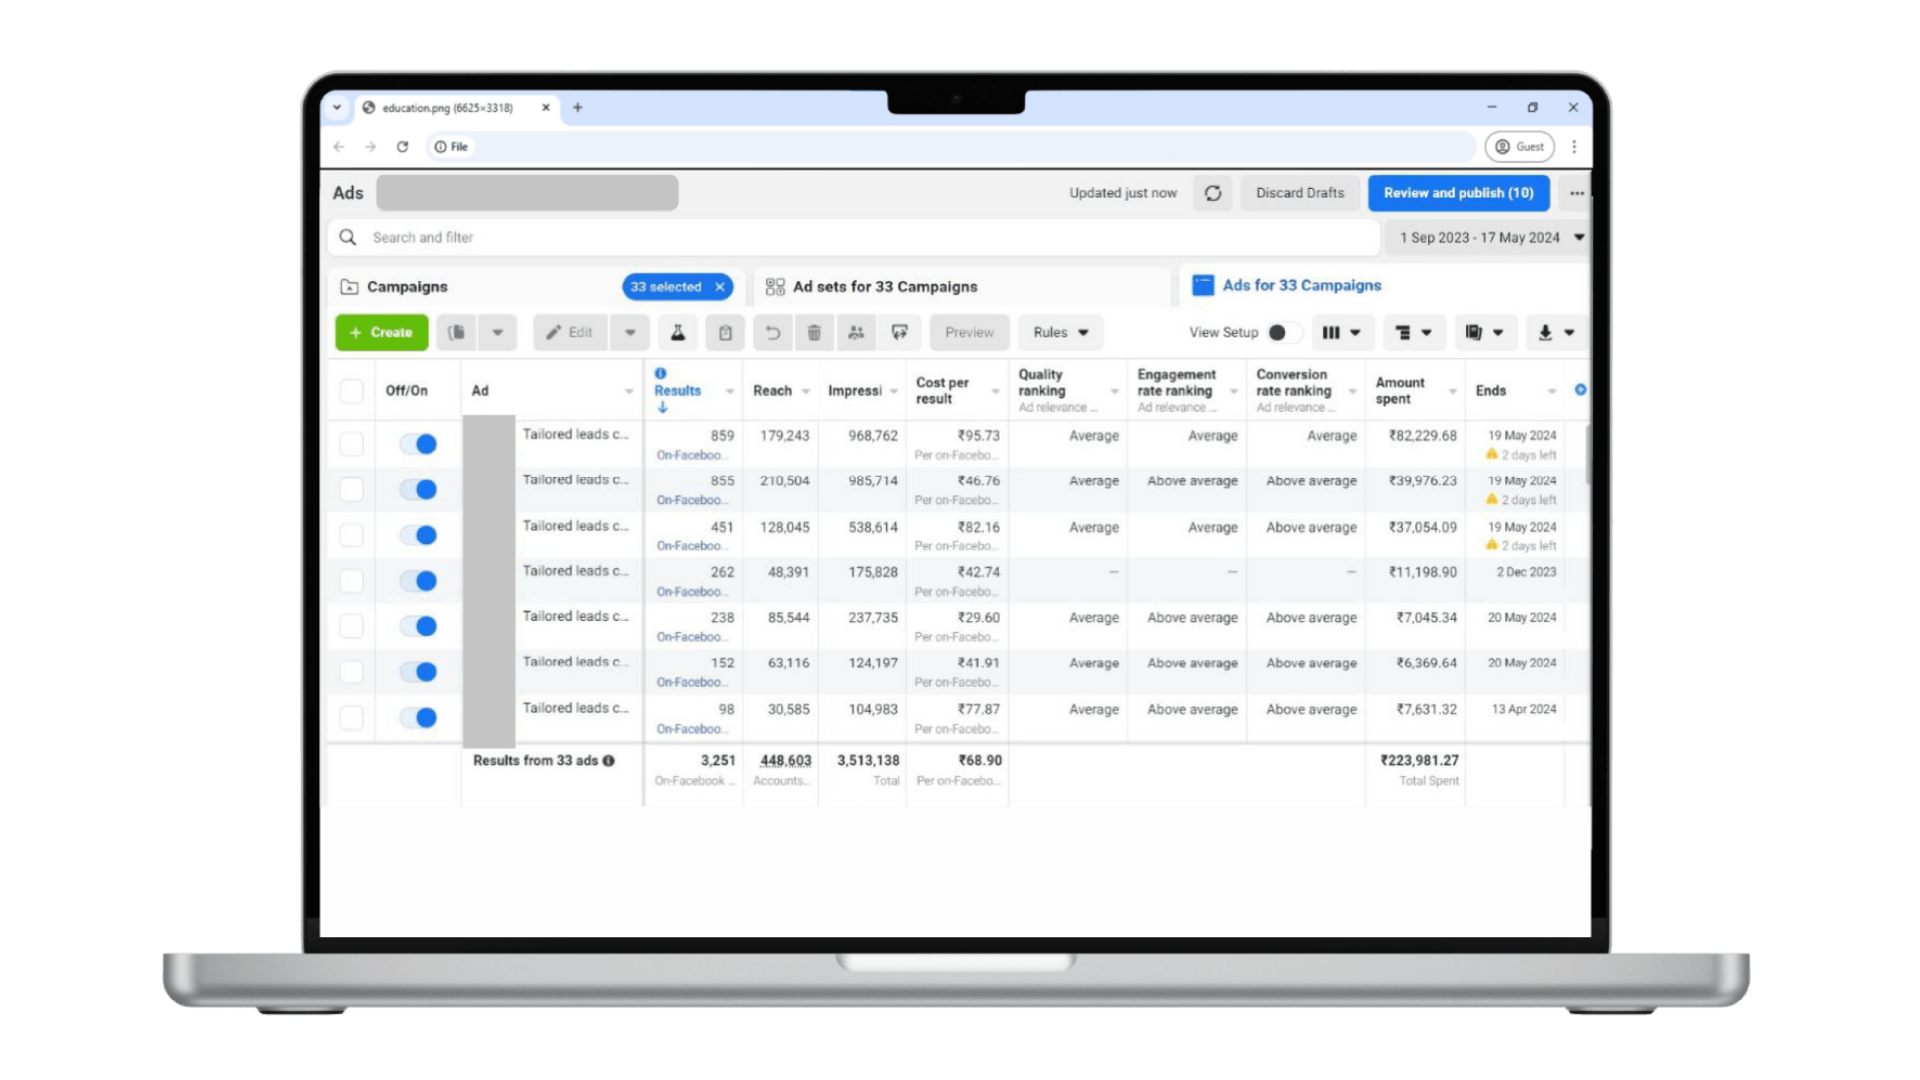Check the select-all header checkbox

tap(351, 391)
